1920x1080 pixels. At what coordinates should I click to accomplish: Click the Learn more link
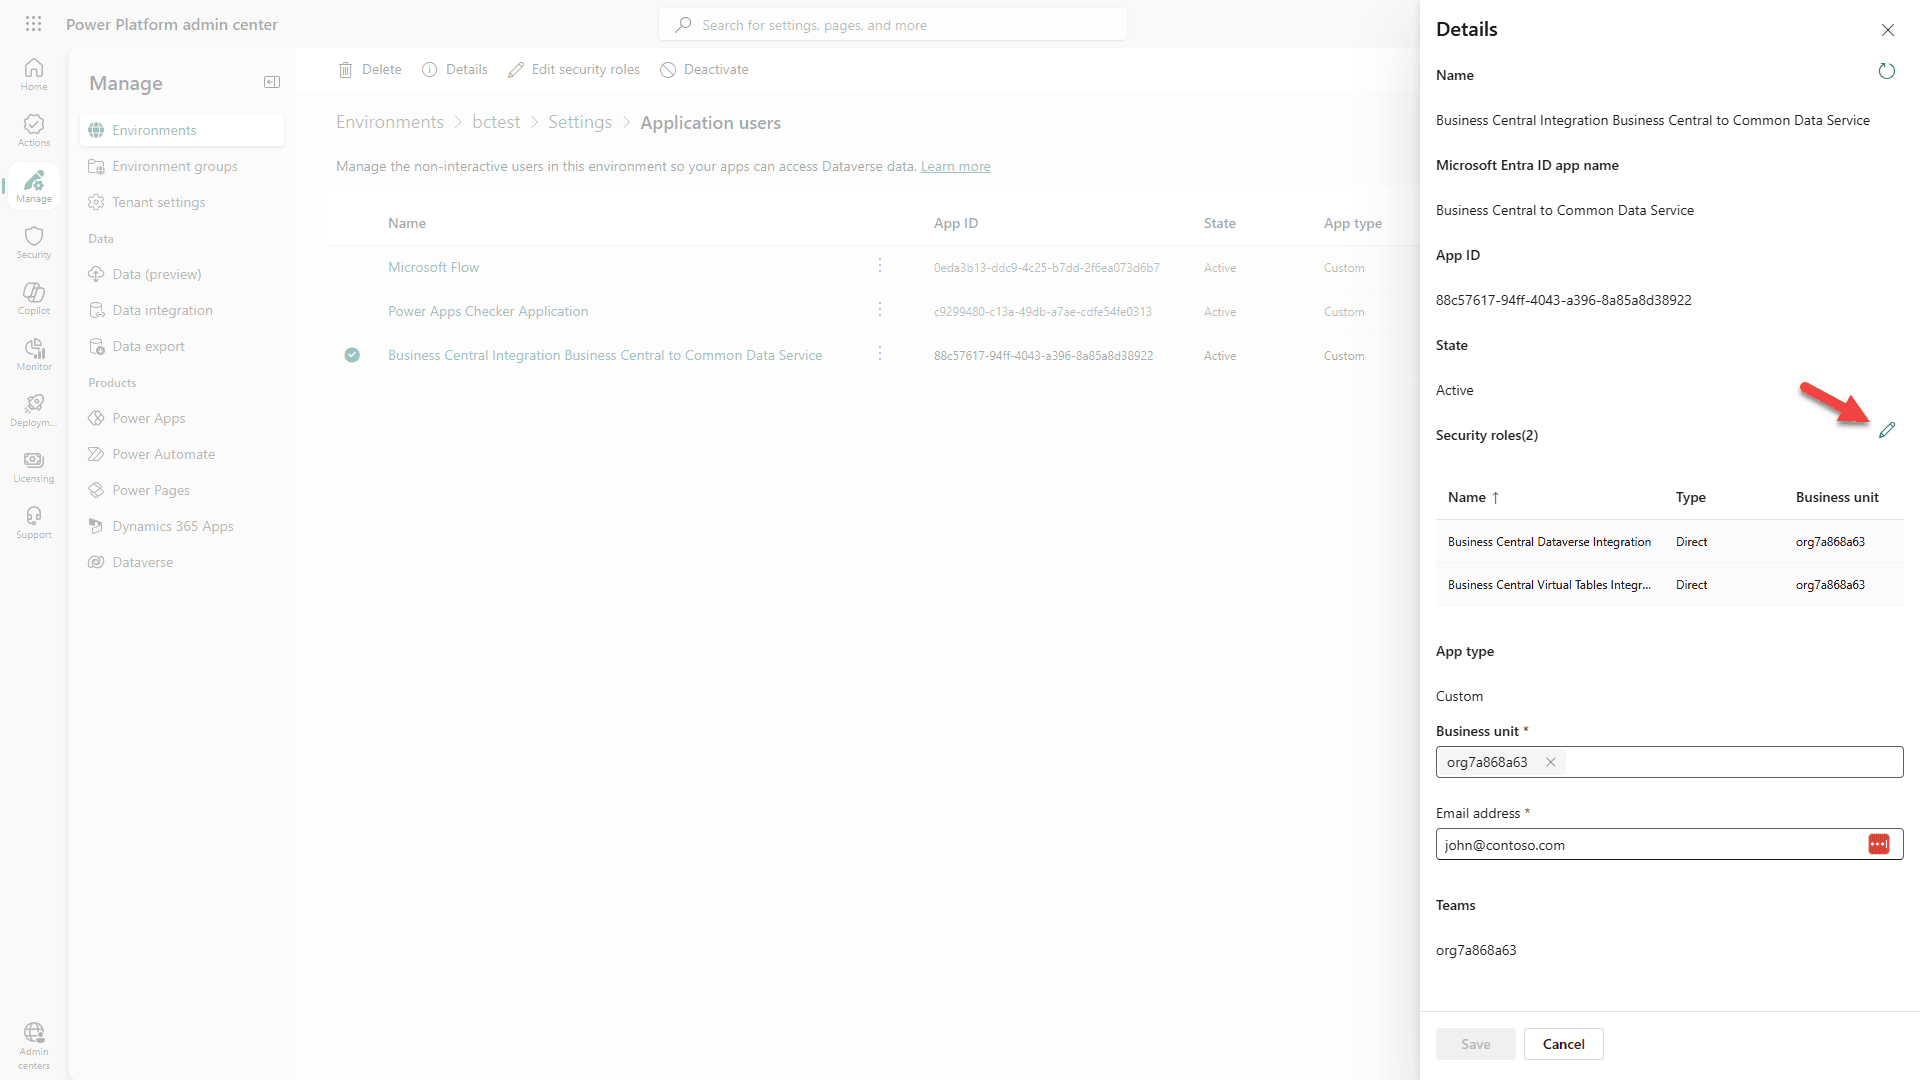pos(956,166)
